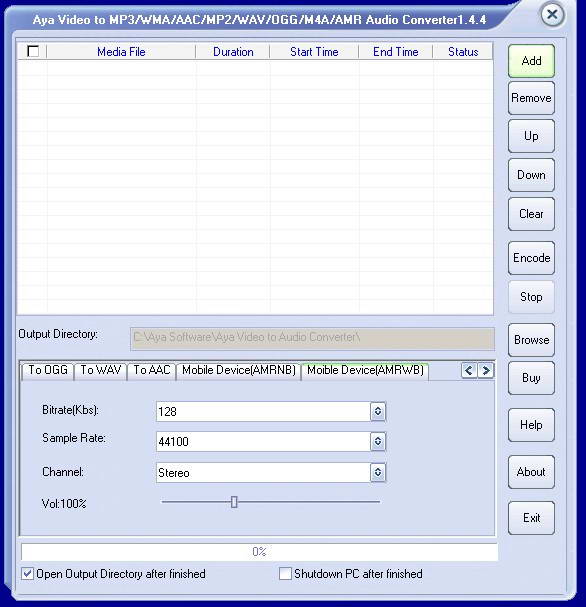Viewport: 586px width, 607px height.
Task: Switch to the To OGG tab
Action: (x=48, y=370)
